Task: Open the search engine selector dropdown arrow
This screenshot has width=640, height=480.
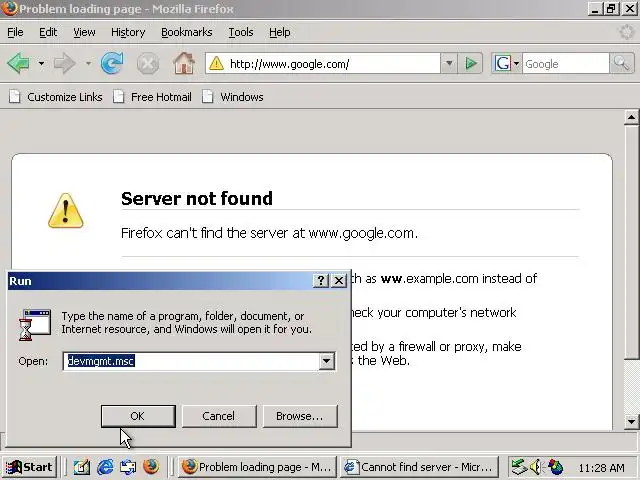Action: [x=516, y=63]
